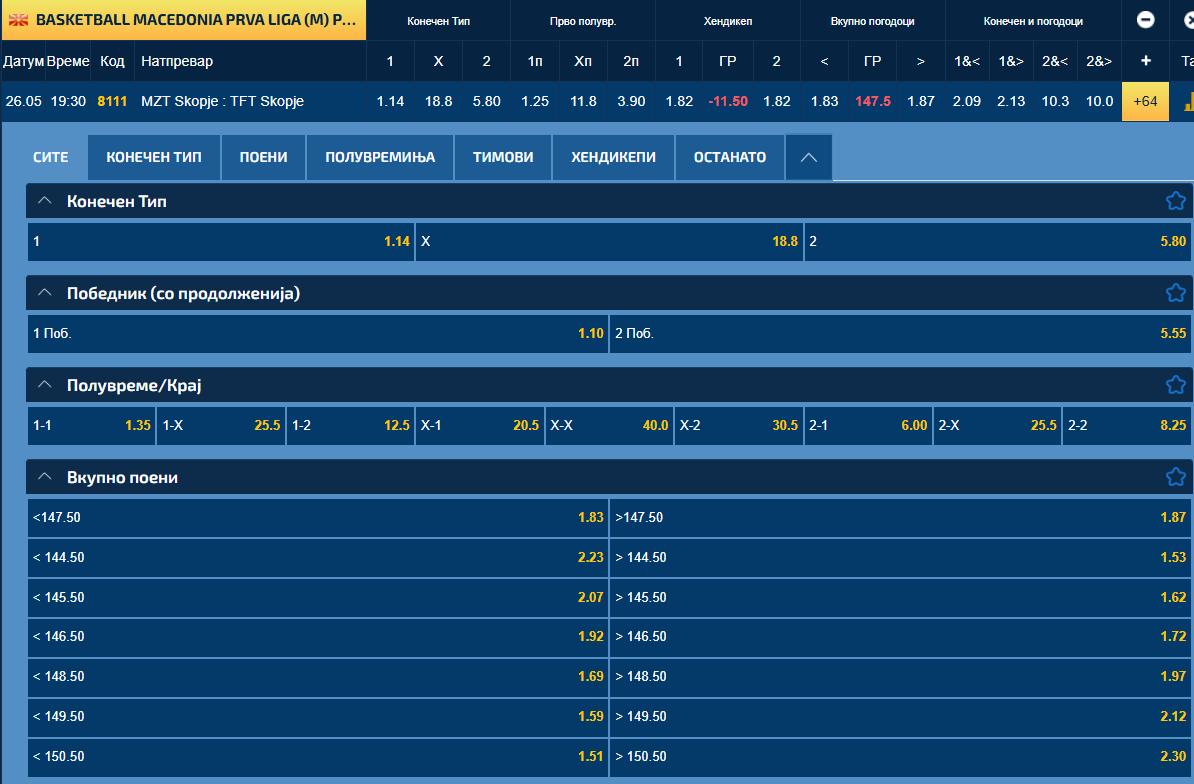Switch to the КОНЕЧЕН ТИП tab
Screen dimensions: 1194x784
click(x=154, y=158)
